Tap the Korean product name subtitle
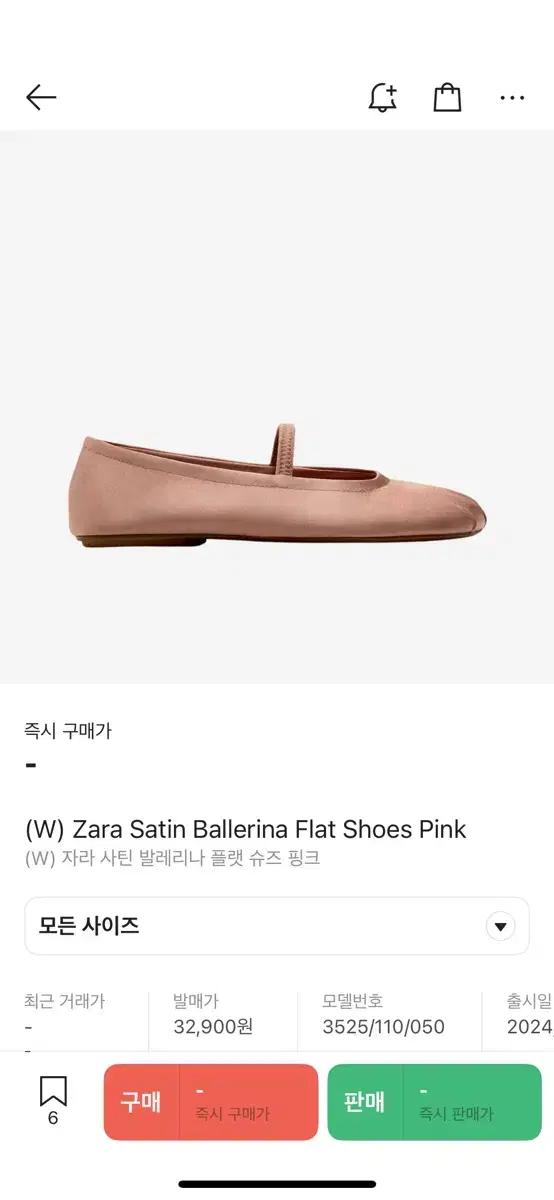554x1200 pixels. (x=172, y=858)
